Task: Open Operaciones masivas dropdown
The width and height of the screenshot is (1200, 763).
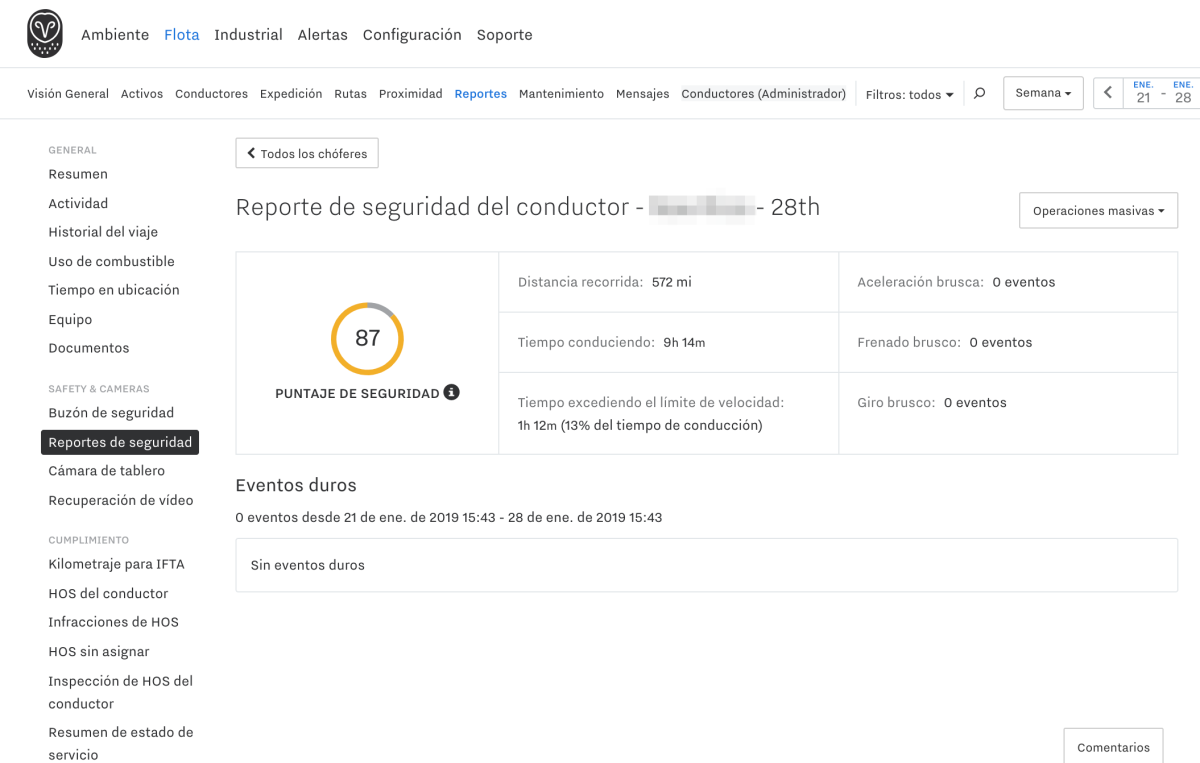Action: [1098, 211]
